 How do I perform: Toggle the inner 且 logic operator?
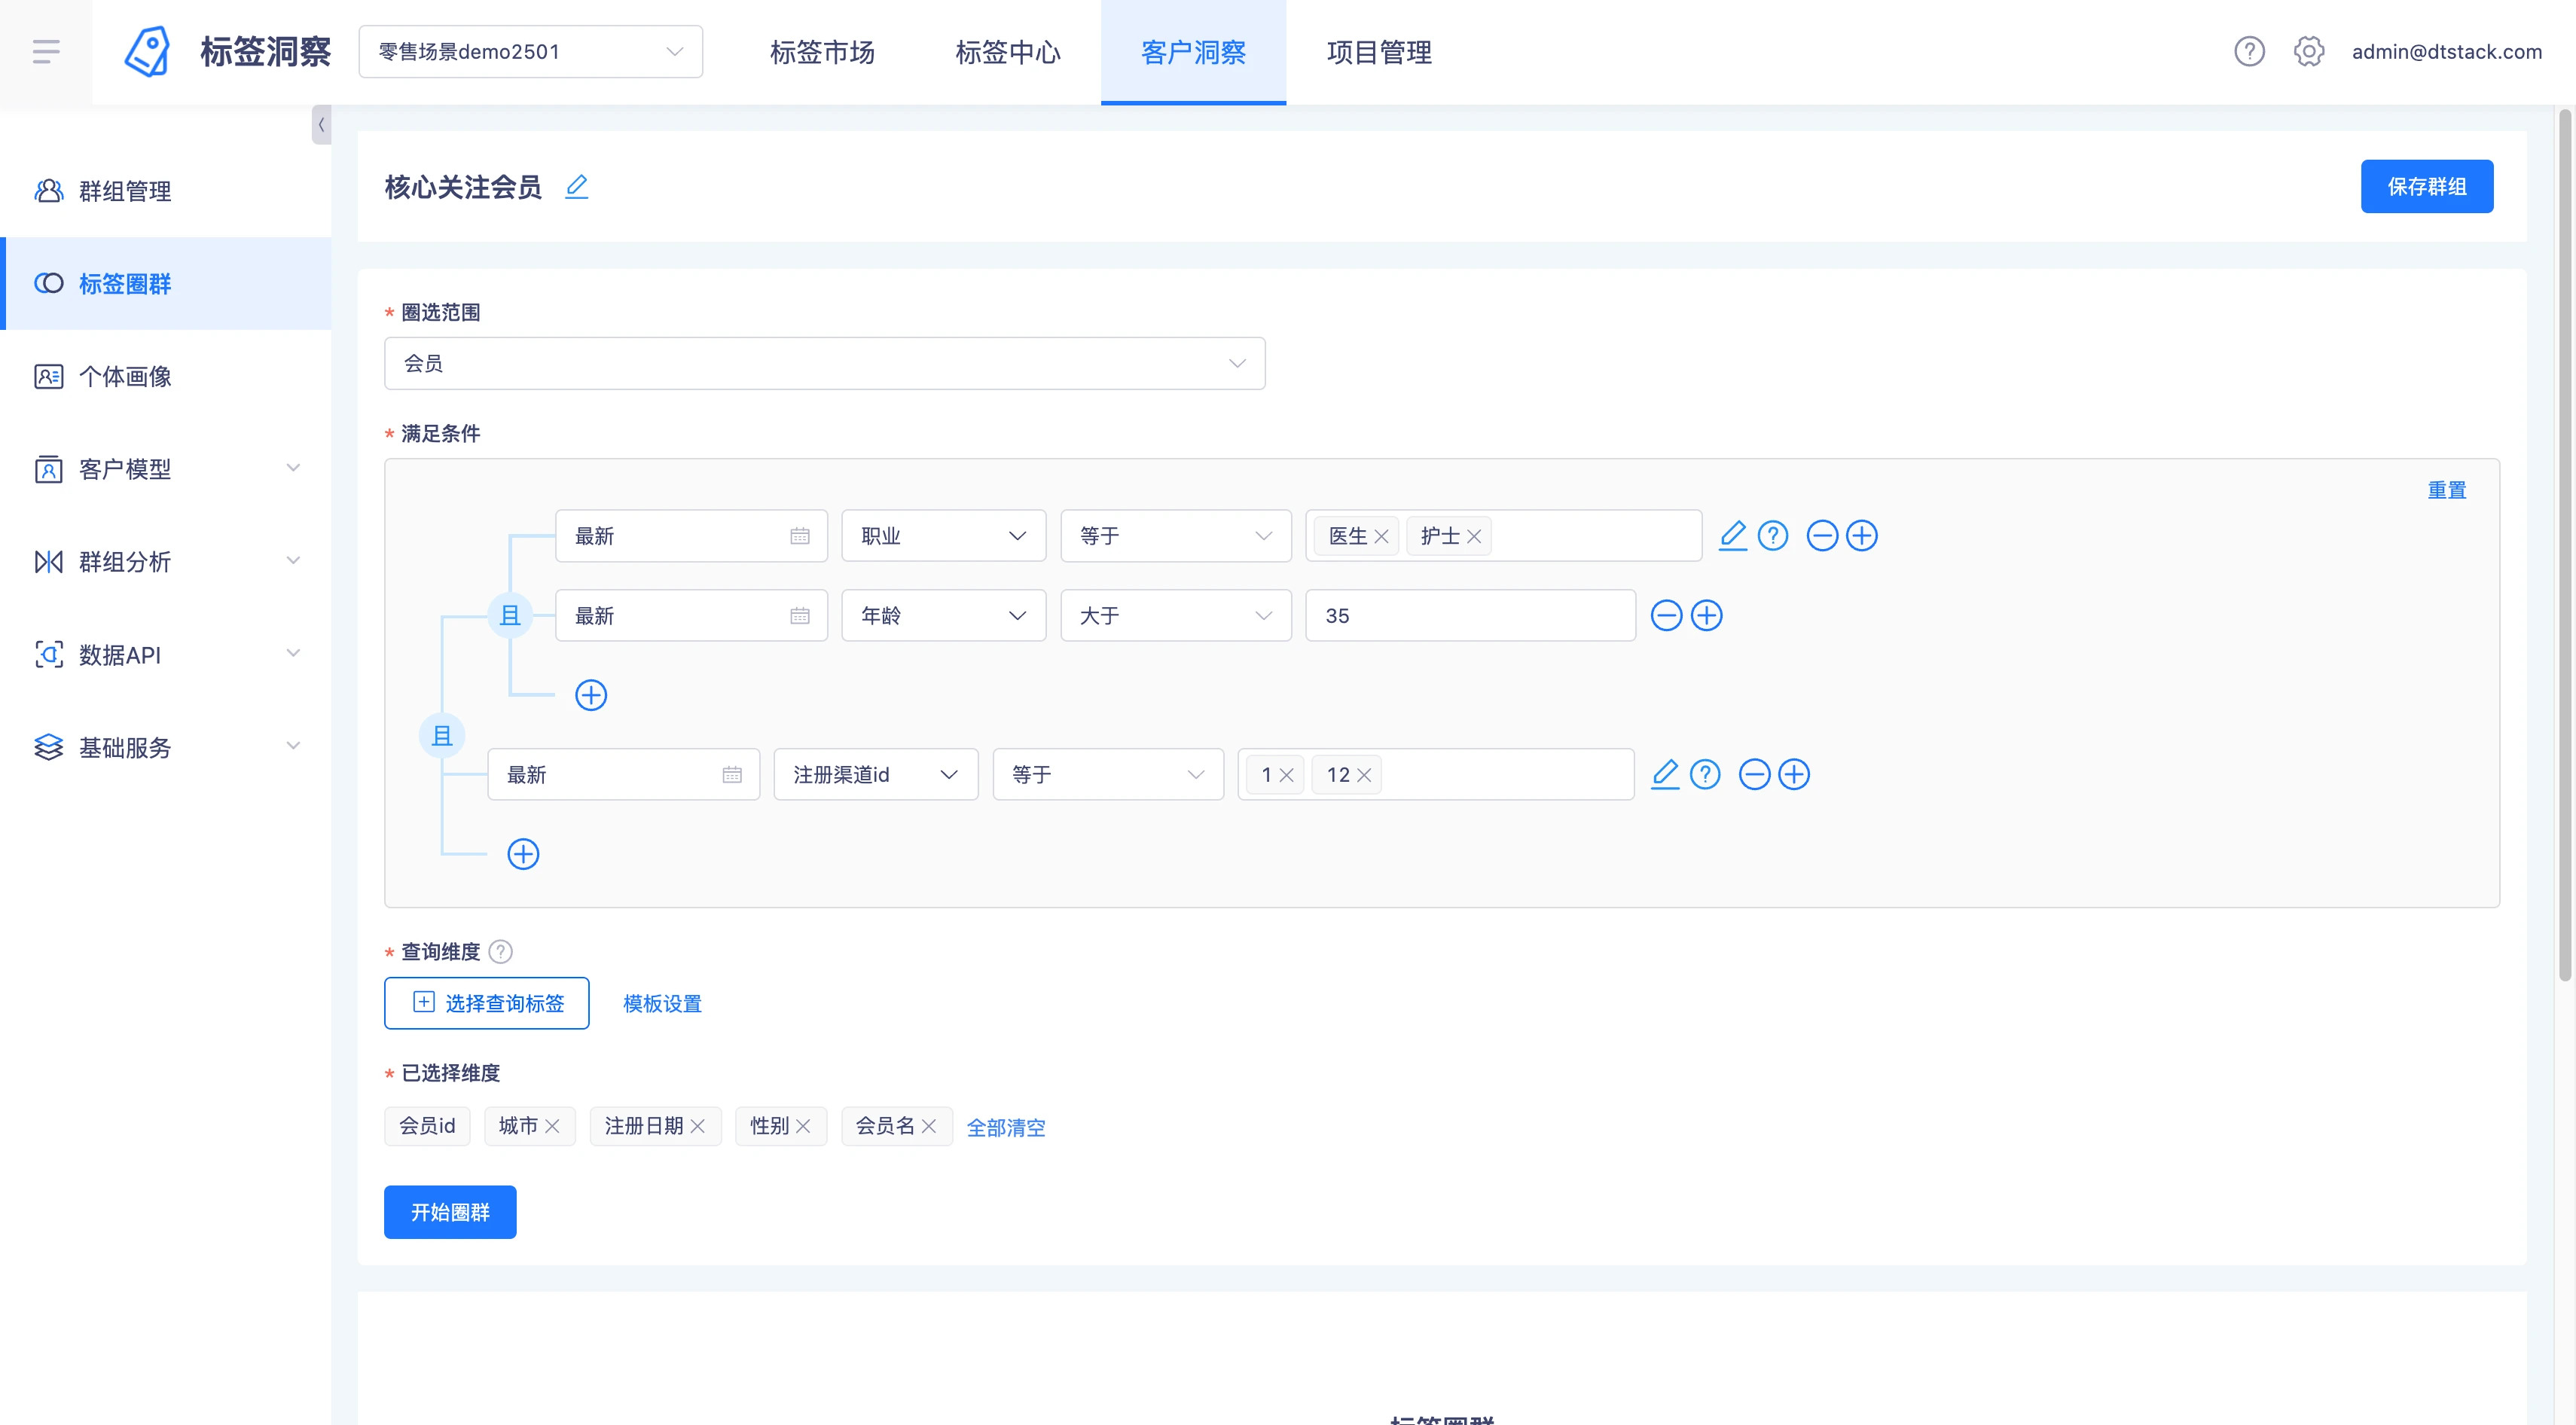pyautogui.click(x=510, y=615)
